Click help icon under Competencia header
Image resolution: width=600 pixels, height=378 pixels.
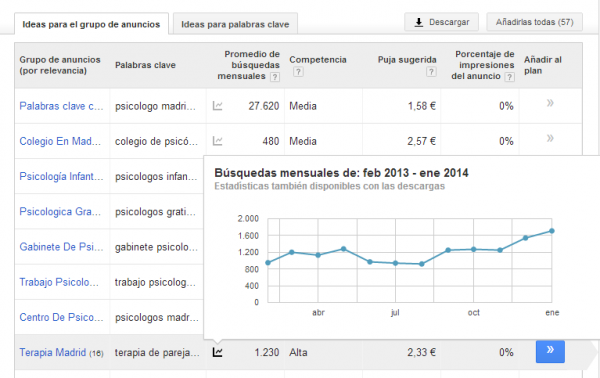pos(298,72)
